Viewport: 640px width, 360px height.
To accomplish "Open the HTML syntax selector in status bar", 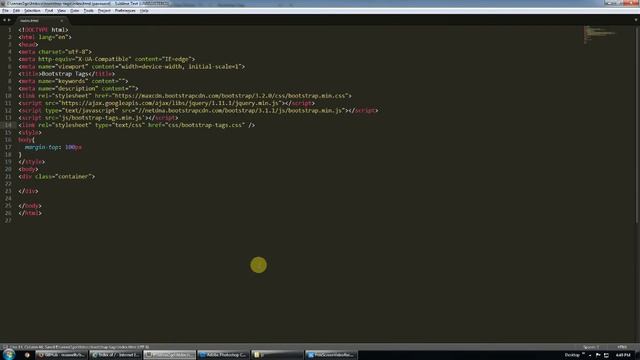I will (x=622, y=347).
